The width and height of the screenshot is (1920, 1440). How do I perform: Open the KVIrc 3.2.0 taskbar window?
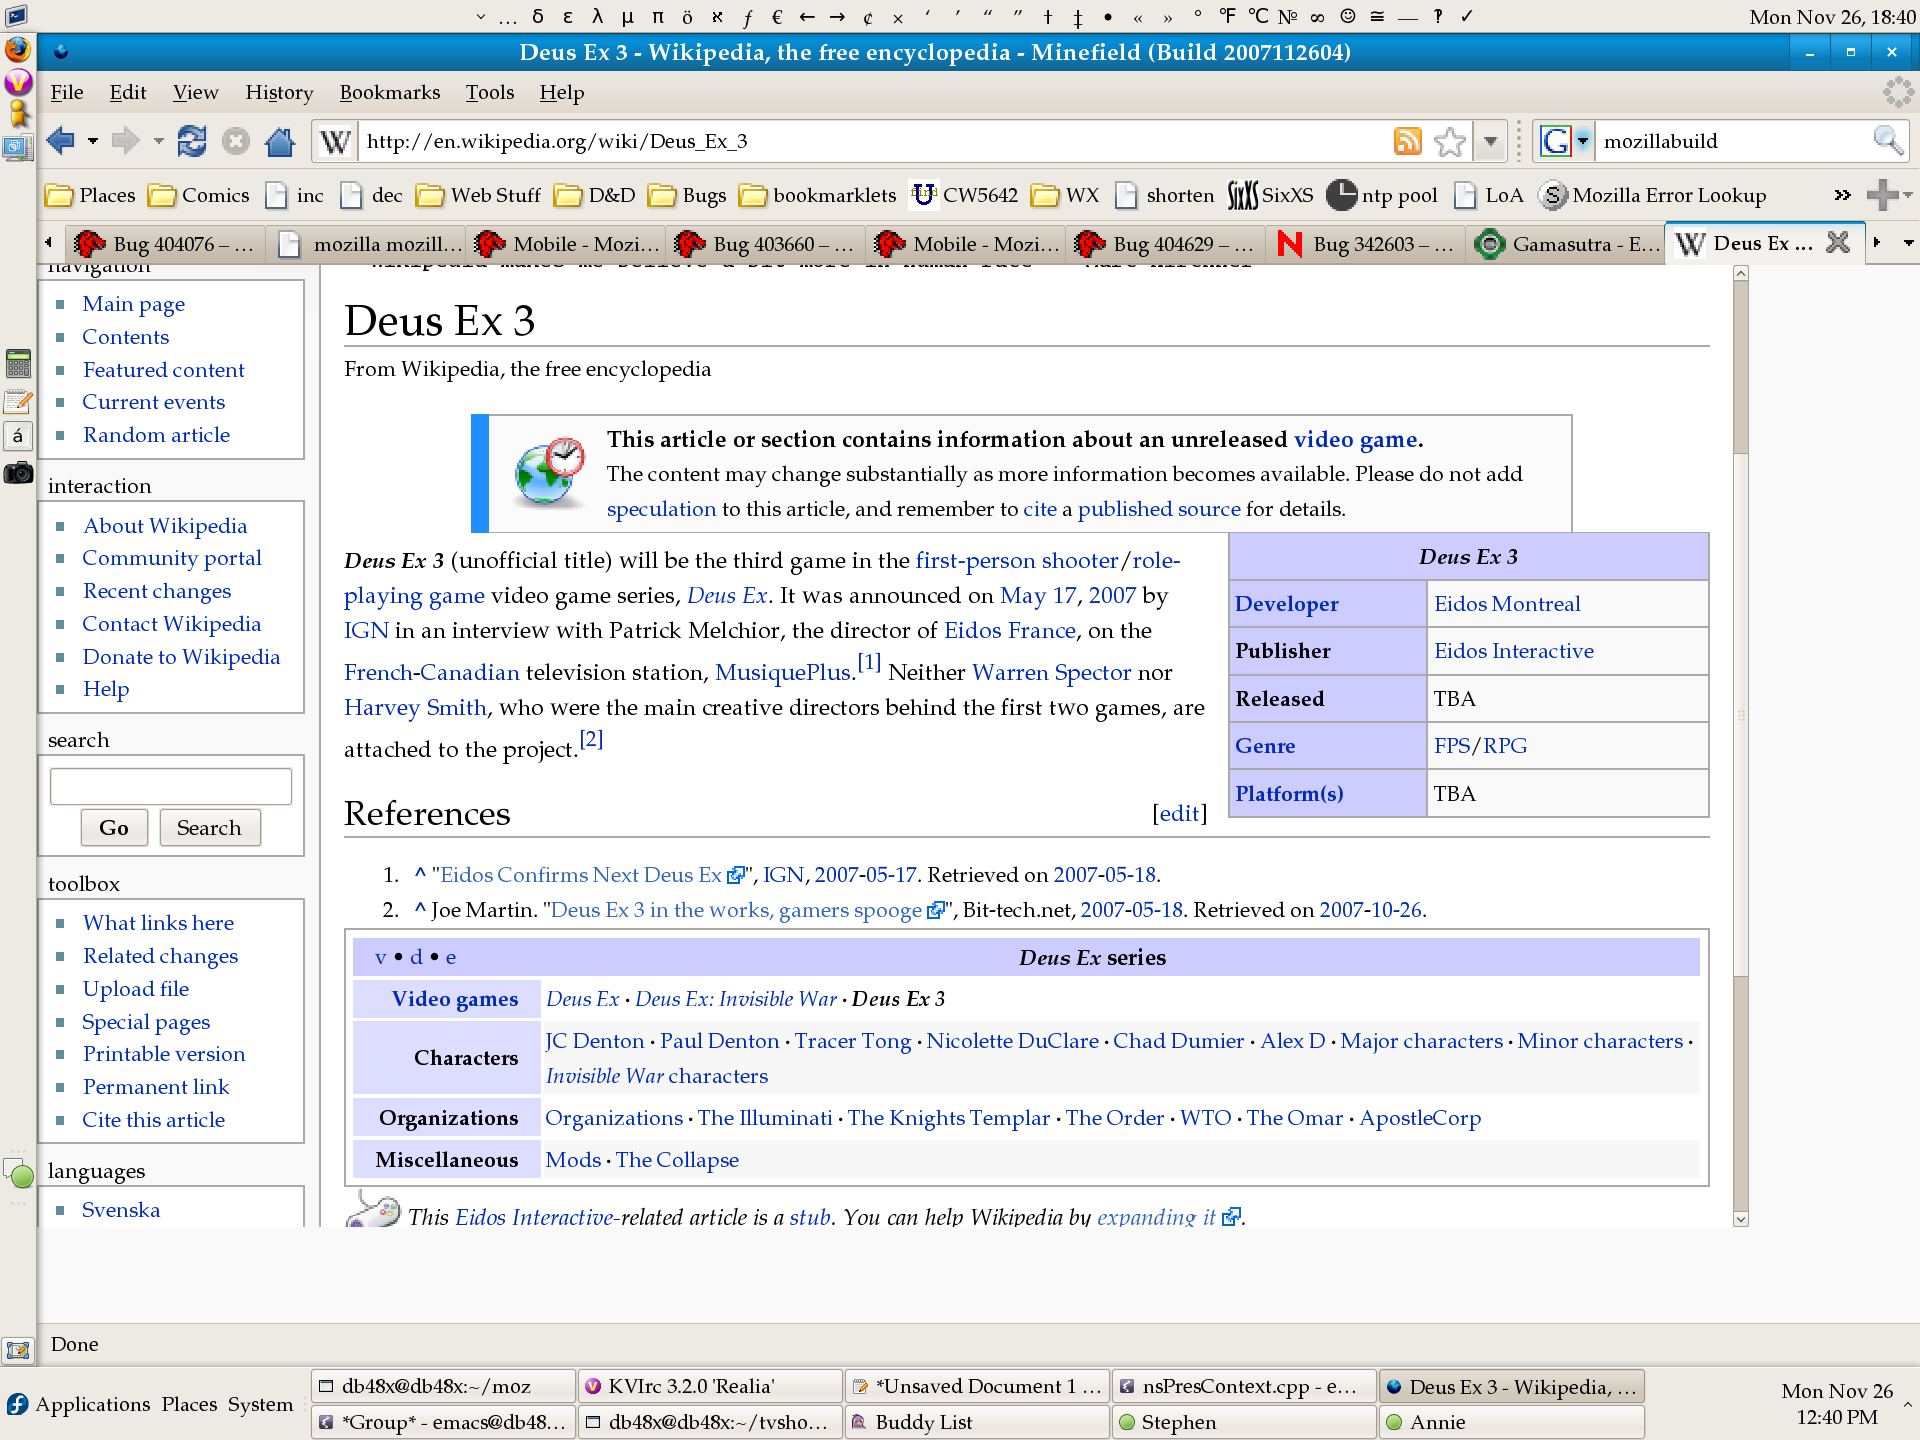click(710, 1386)
